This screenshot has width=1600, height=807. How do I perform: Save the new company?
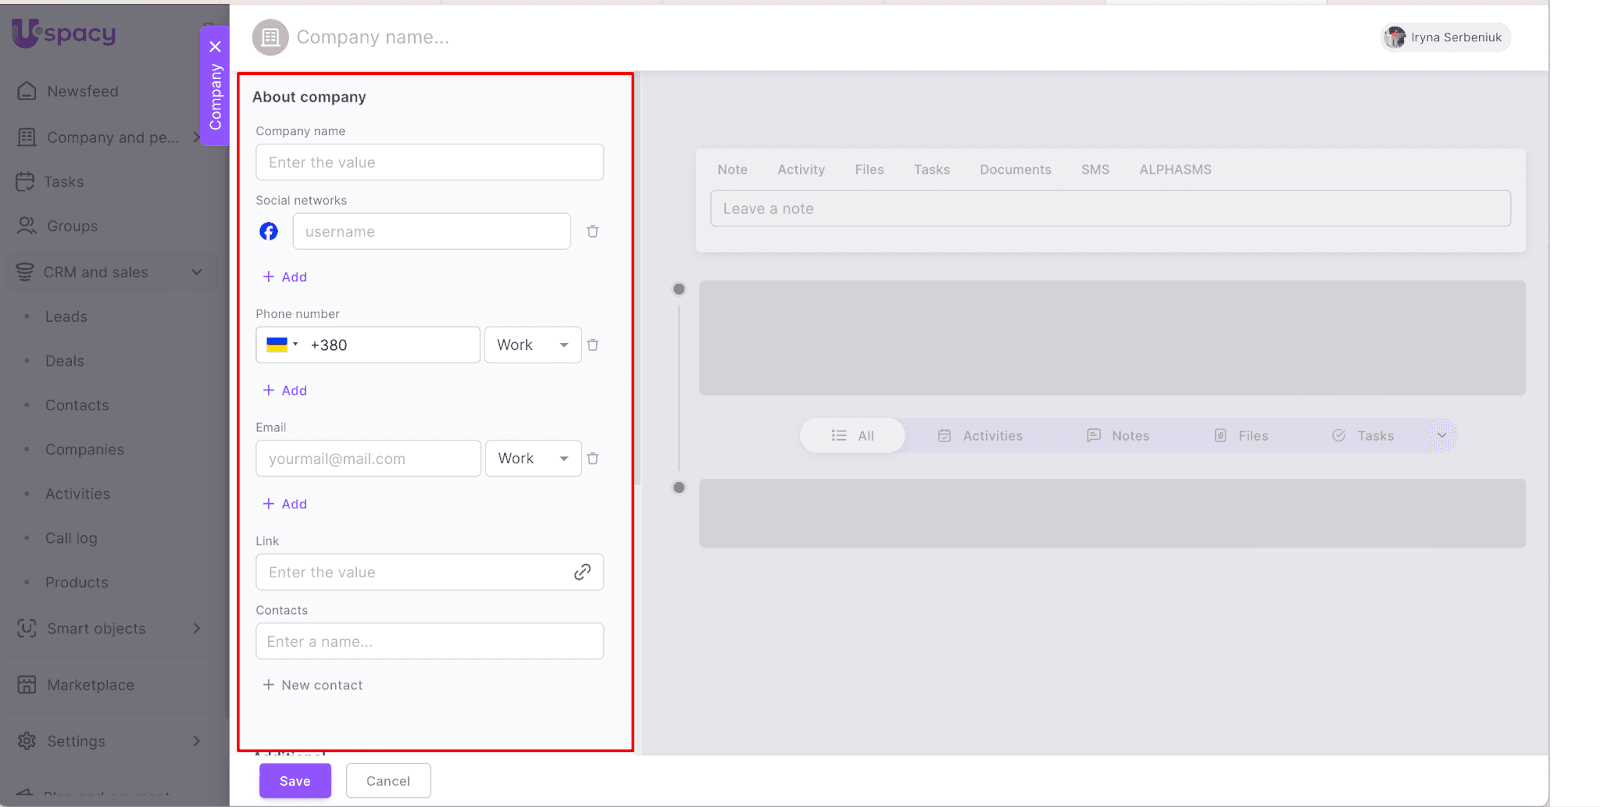point(295,781)
